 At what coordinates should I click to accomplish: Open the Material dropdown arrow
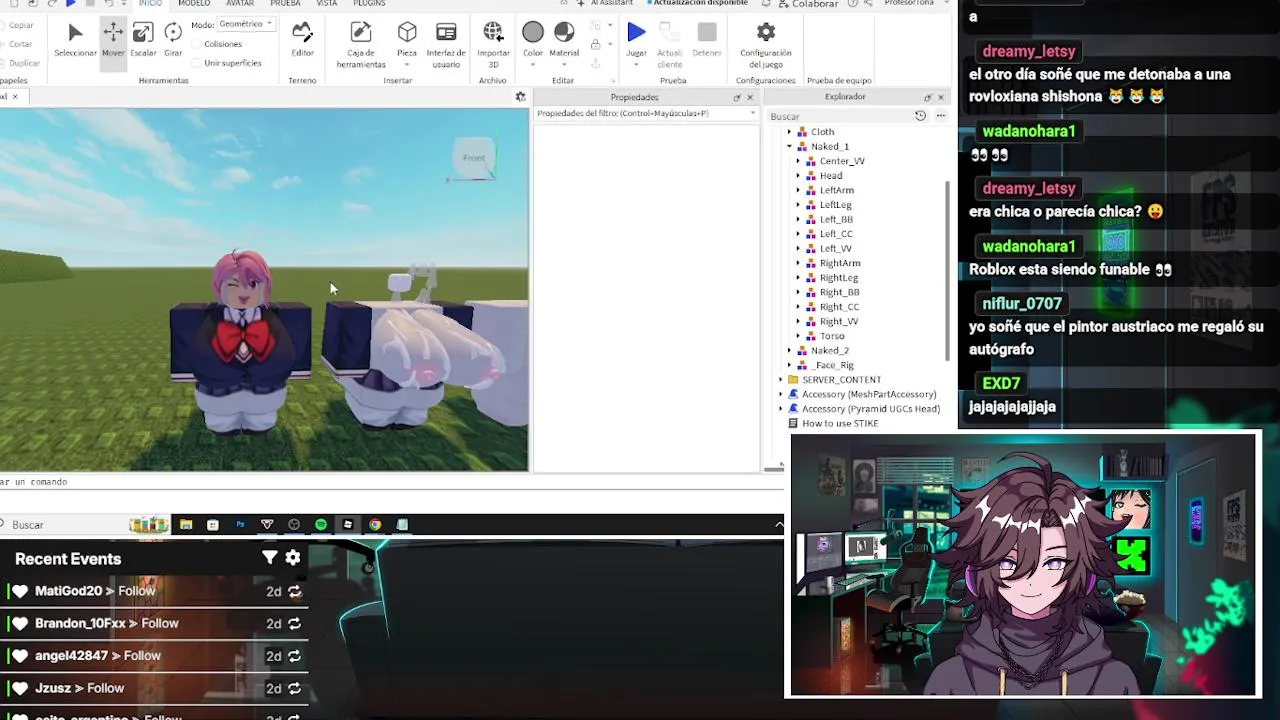point(564,65)
